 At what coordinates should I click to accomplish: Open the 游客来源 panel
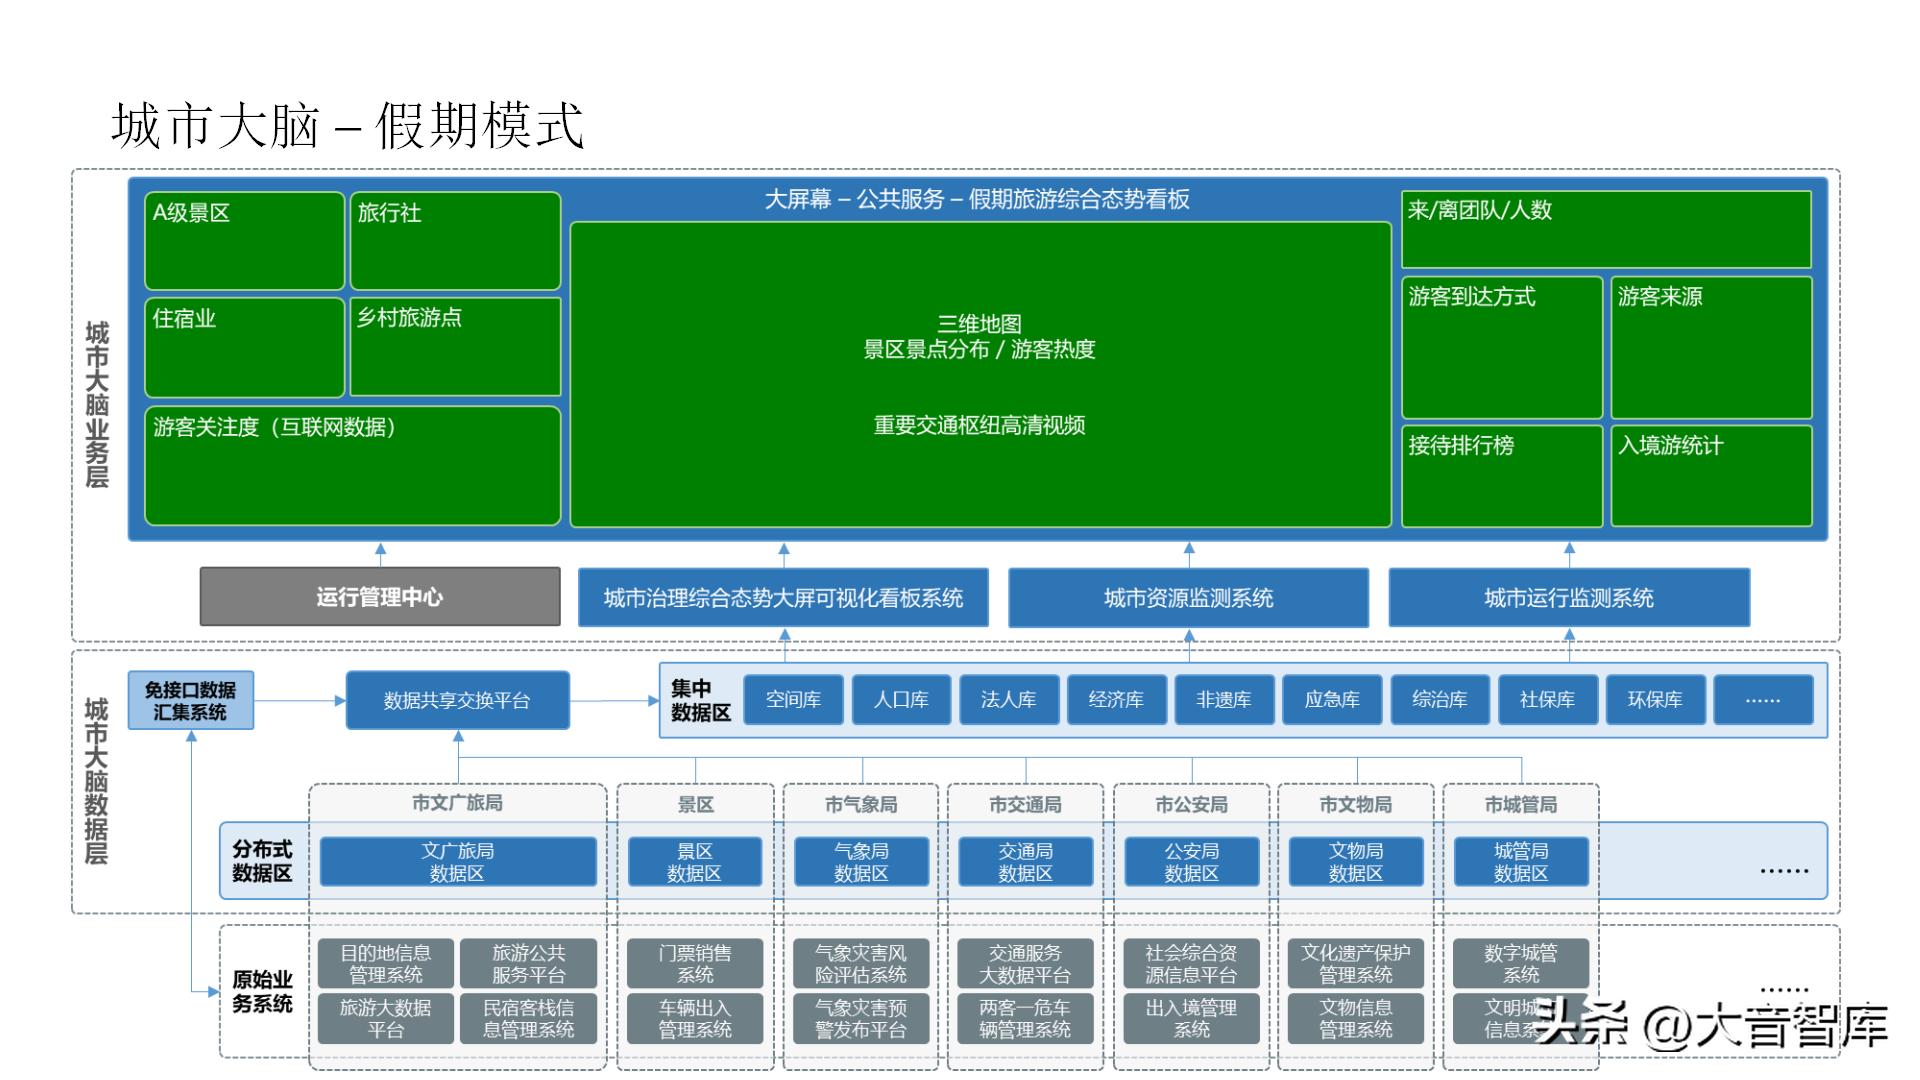(1712, 345)
